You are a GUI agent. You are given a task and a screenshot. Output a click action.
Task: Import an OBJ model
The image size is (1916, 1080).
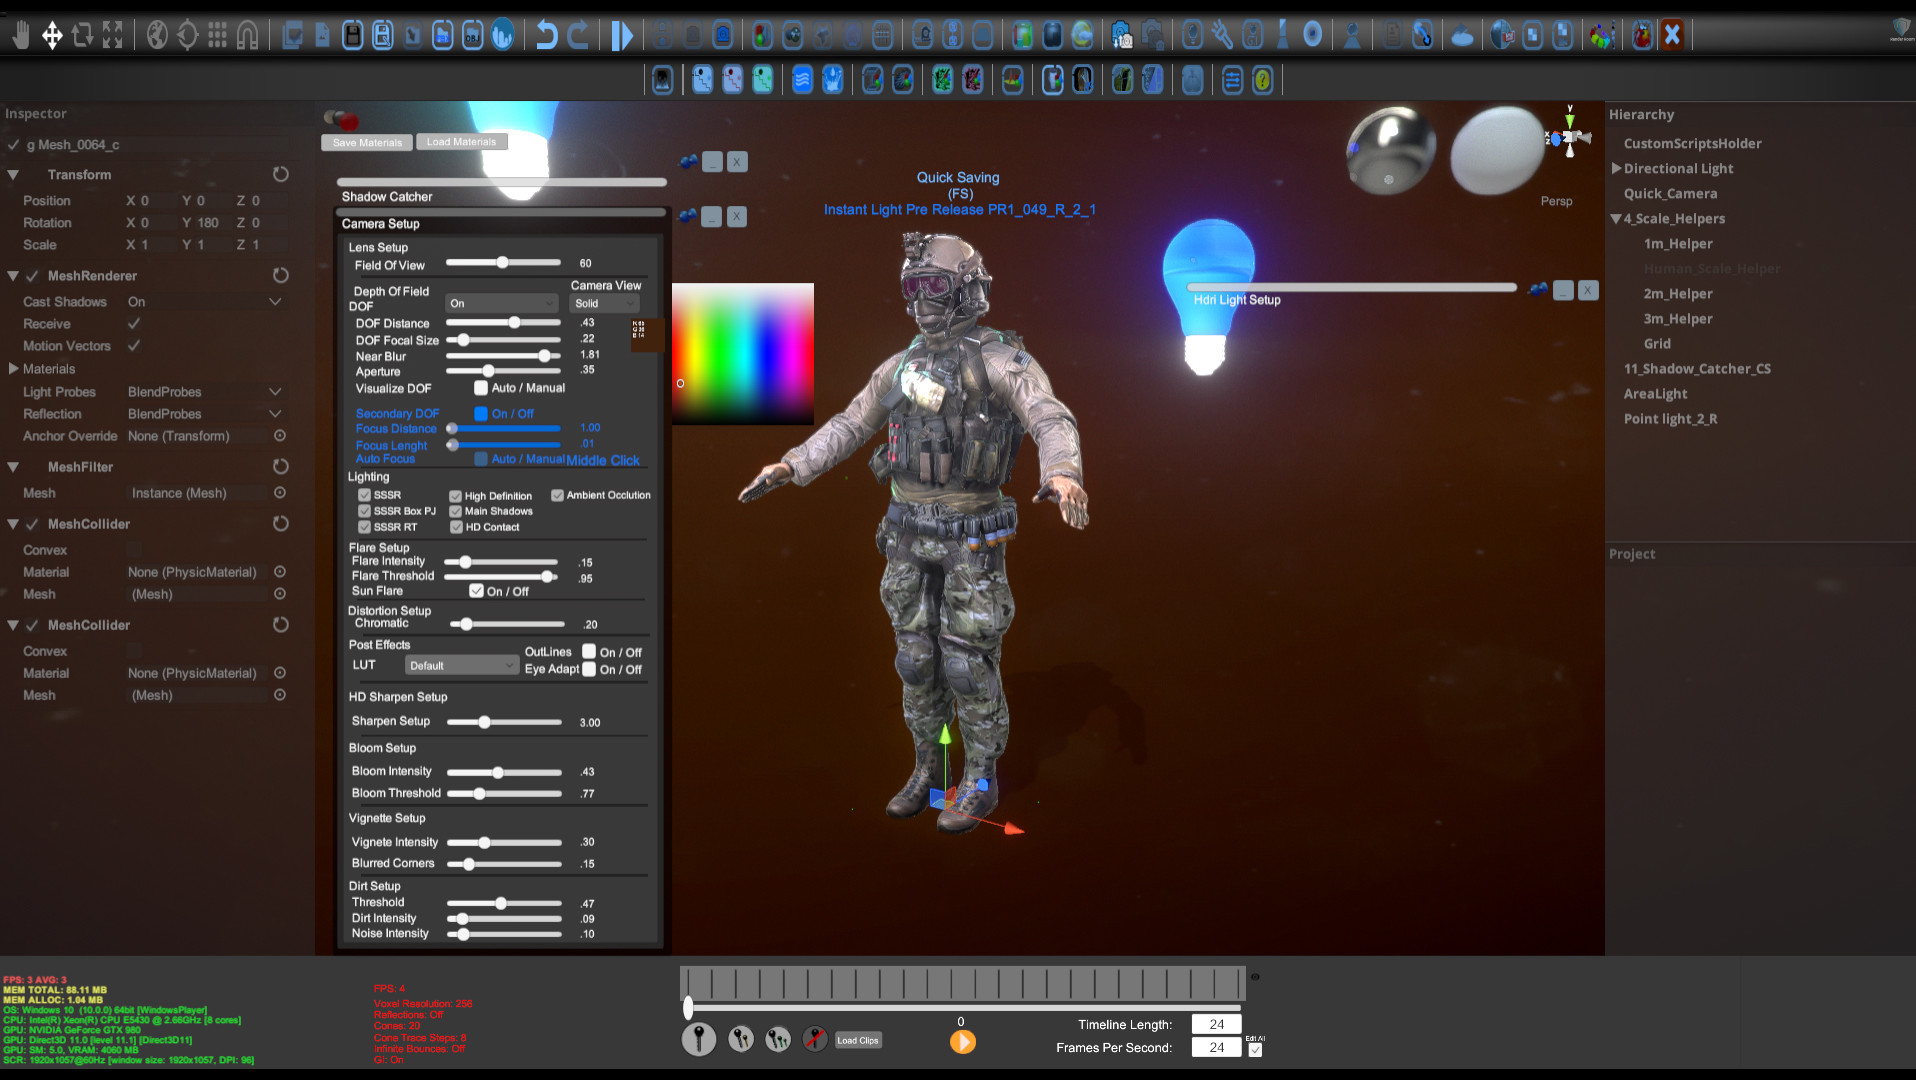(472, 35)
